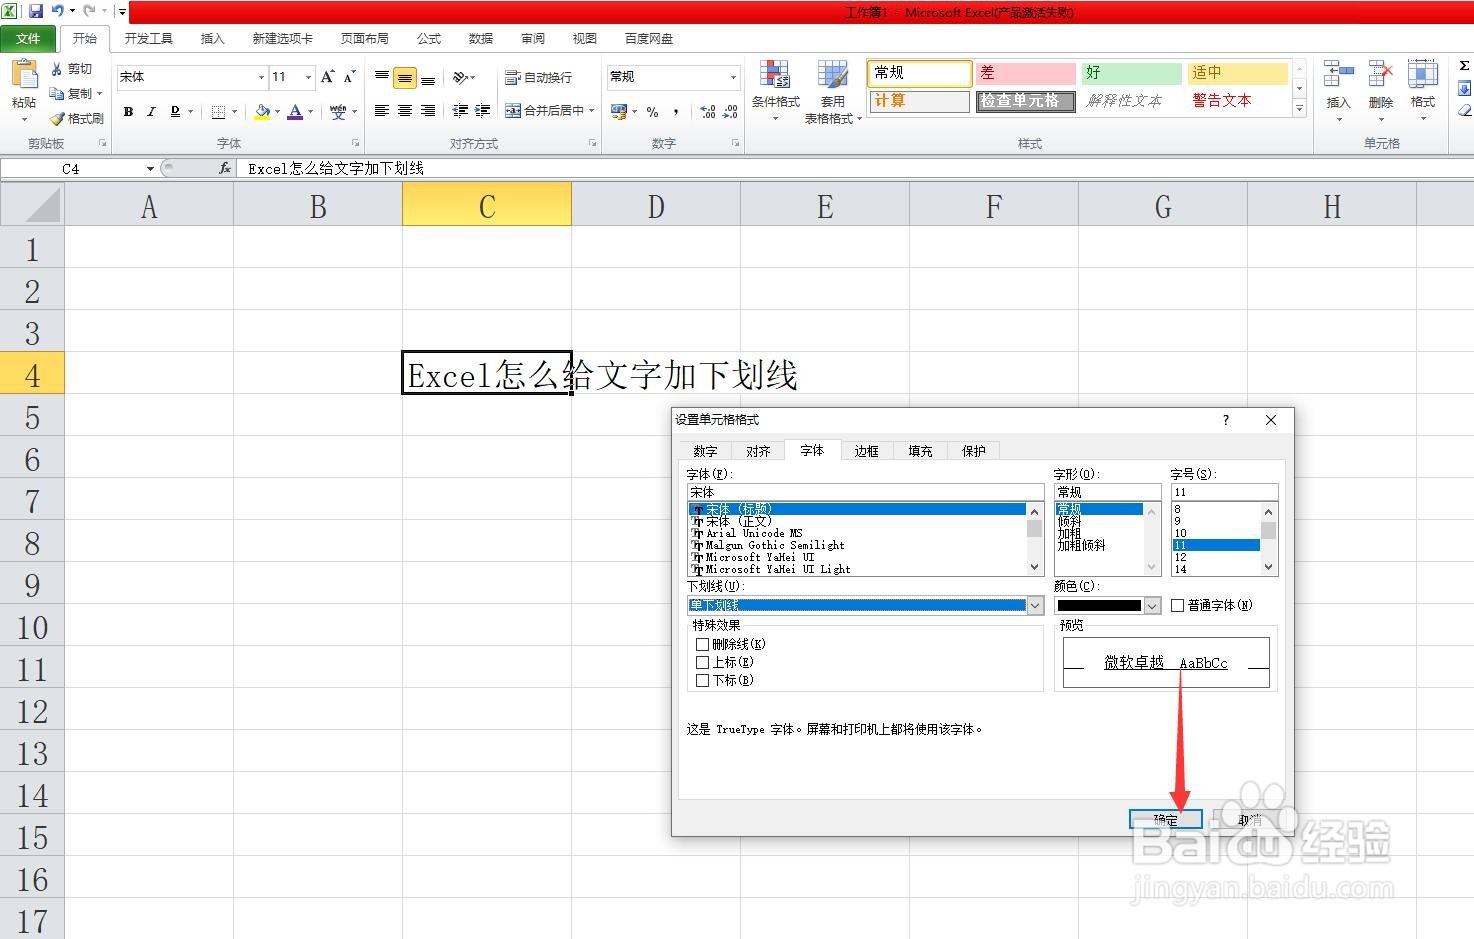The width and height of the screenshot is (1474, 939).
Task: Switch to 对齐 tab in dialog
Action: pos(758,451)
